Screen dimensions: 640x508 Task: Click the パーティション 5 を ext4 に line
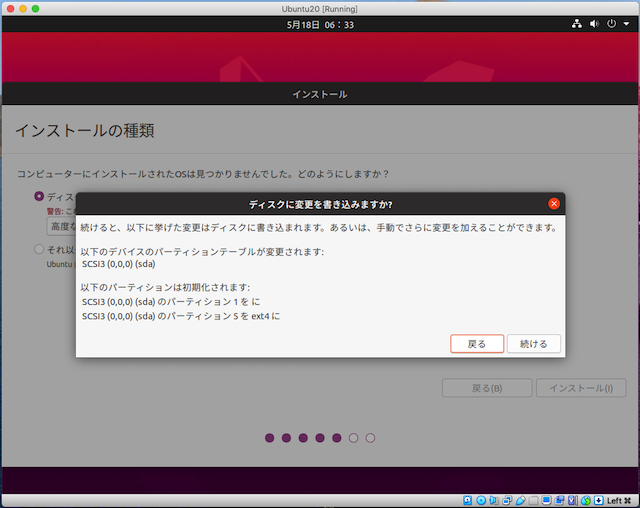coord(181,316)
